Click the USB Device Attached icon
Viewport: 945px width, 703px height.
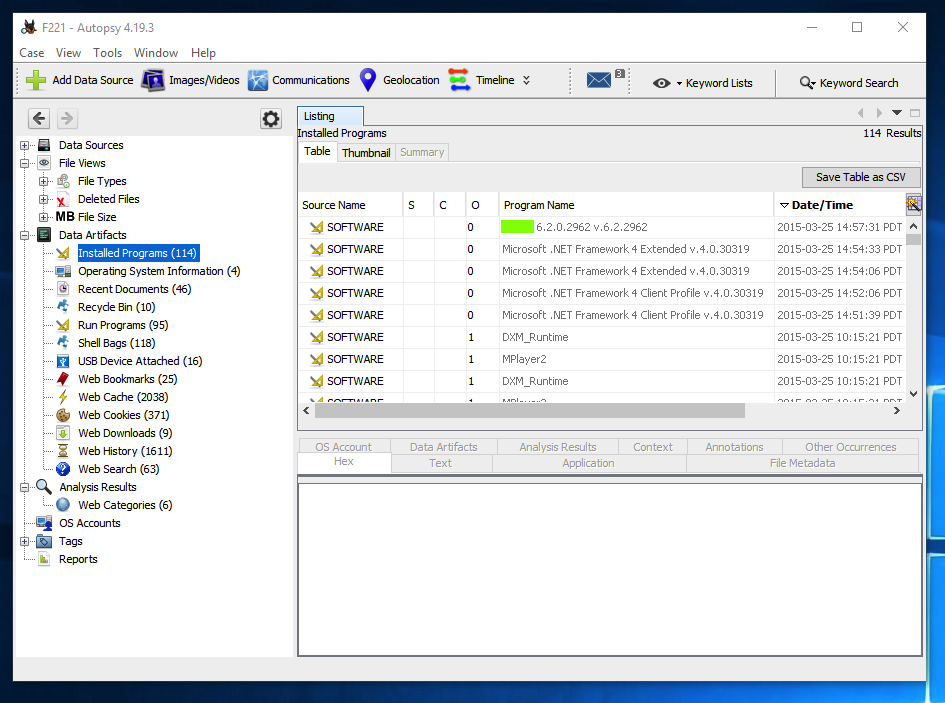coord(63,361)
